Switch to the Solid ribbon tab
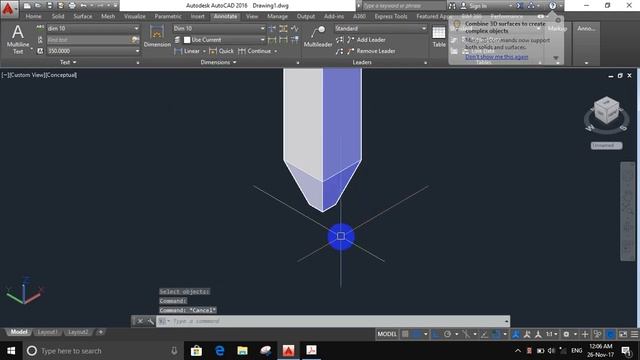Image resolution: width=640 pixels, height=360 pixels. point(58,16)
